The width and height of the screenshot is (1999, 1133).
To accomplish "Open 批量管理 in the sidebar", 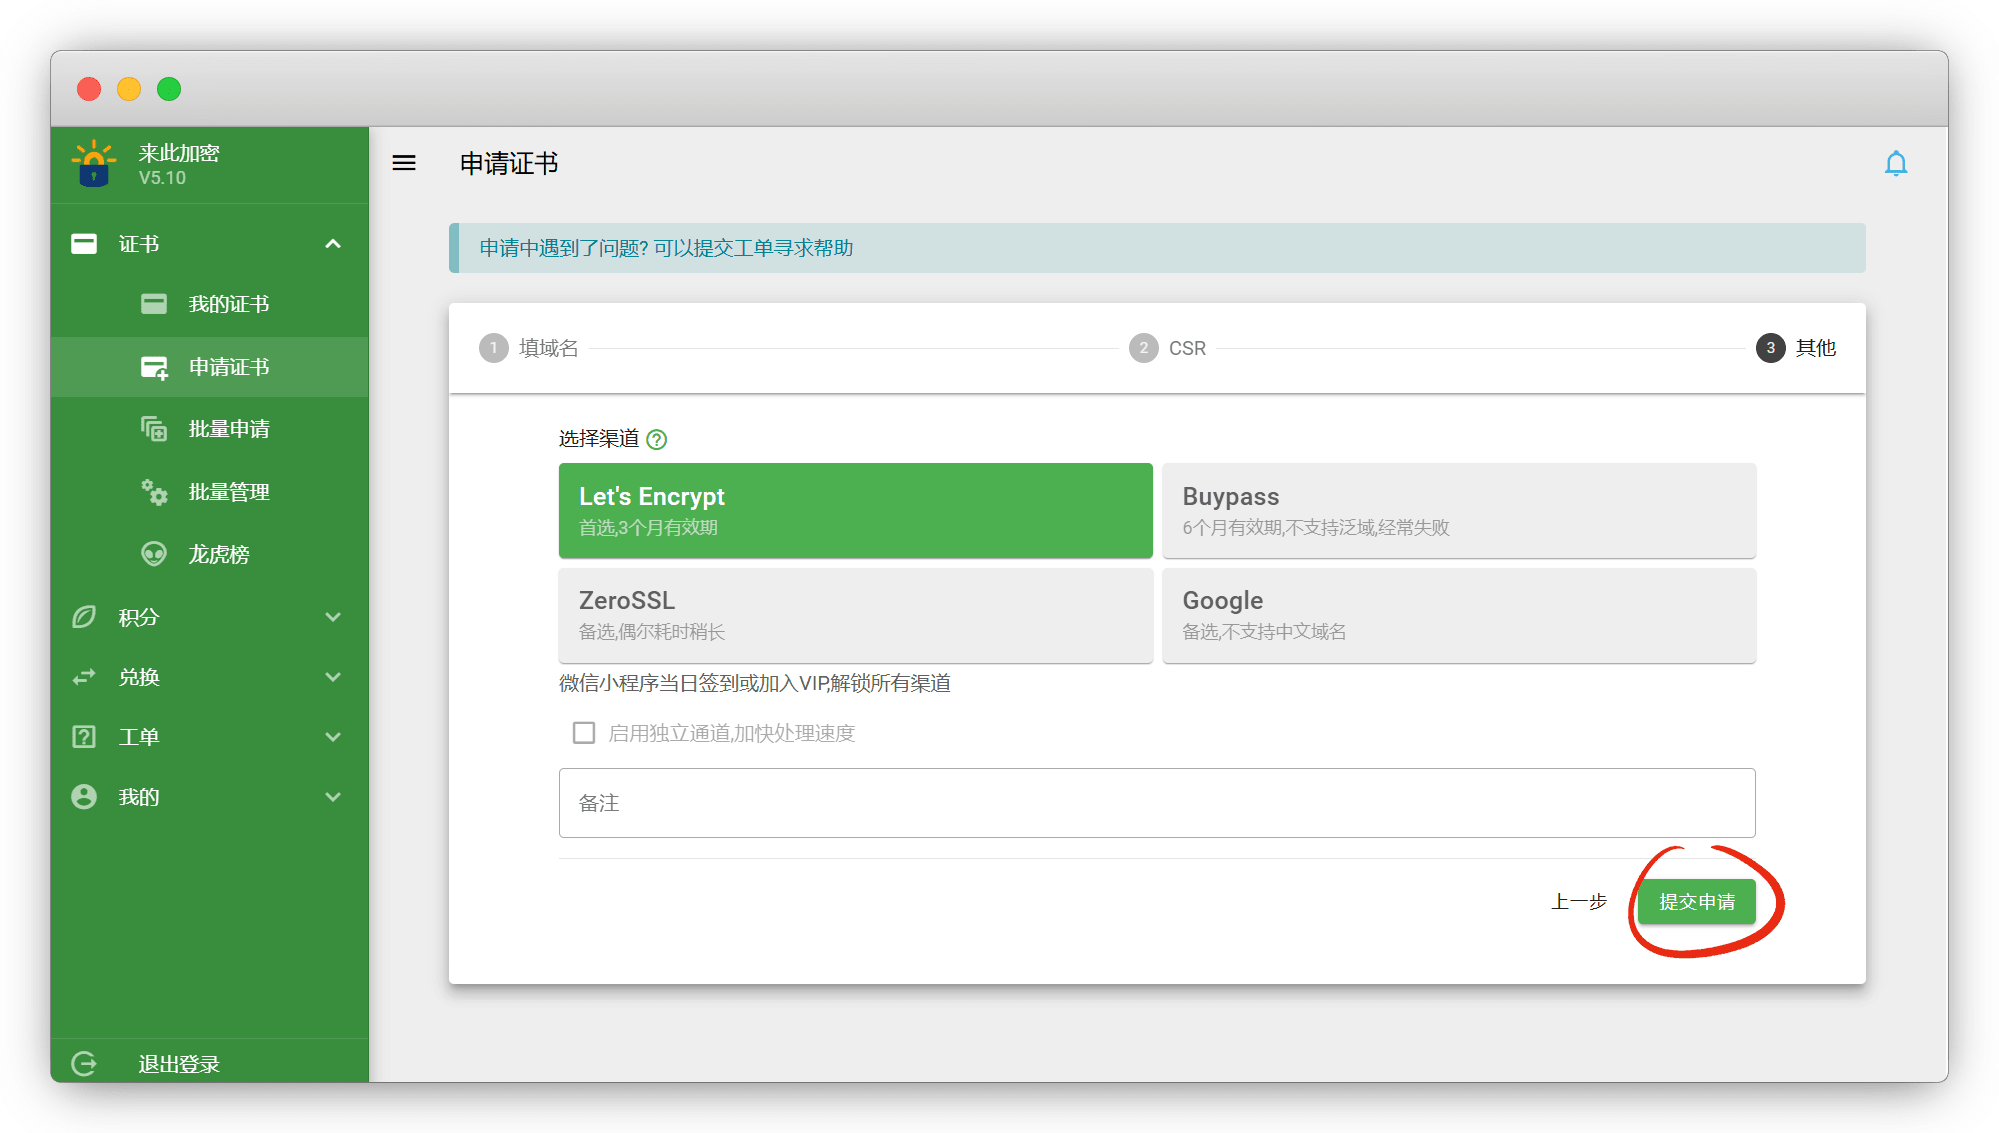I will [228, 492].
